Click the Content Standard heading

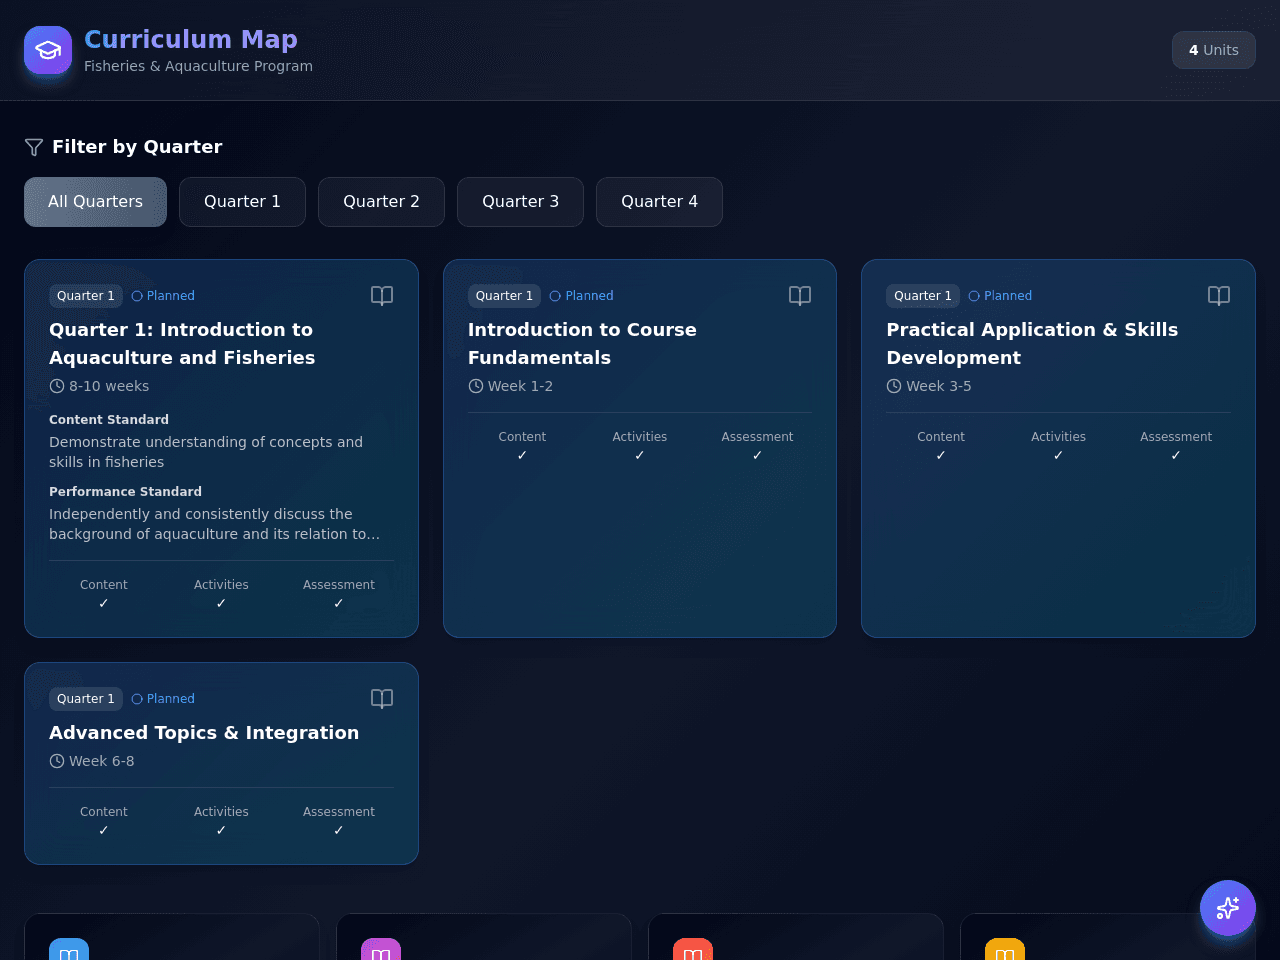[x=109, y=420]
